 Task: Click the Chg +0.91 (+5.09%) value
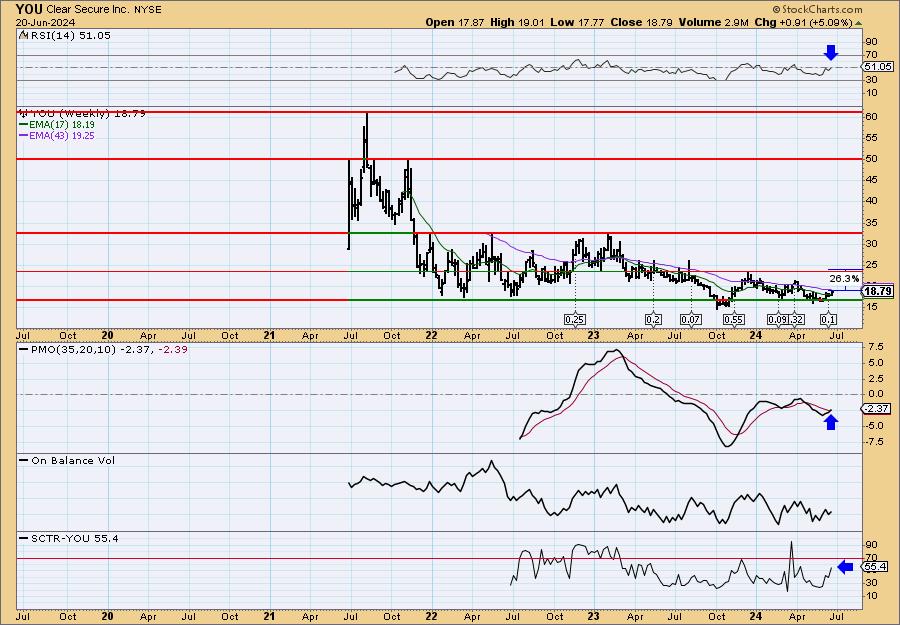tap(804, 22)
